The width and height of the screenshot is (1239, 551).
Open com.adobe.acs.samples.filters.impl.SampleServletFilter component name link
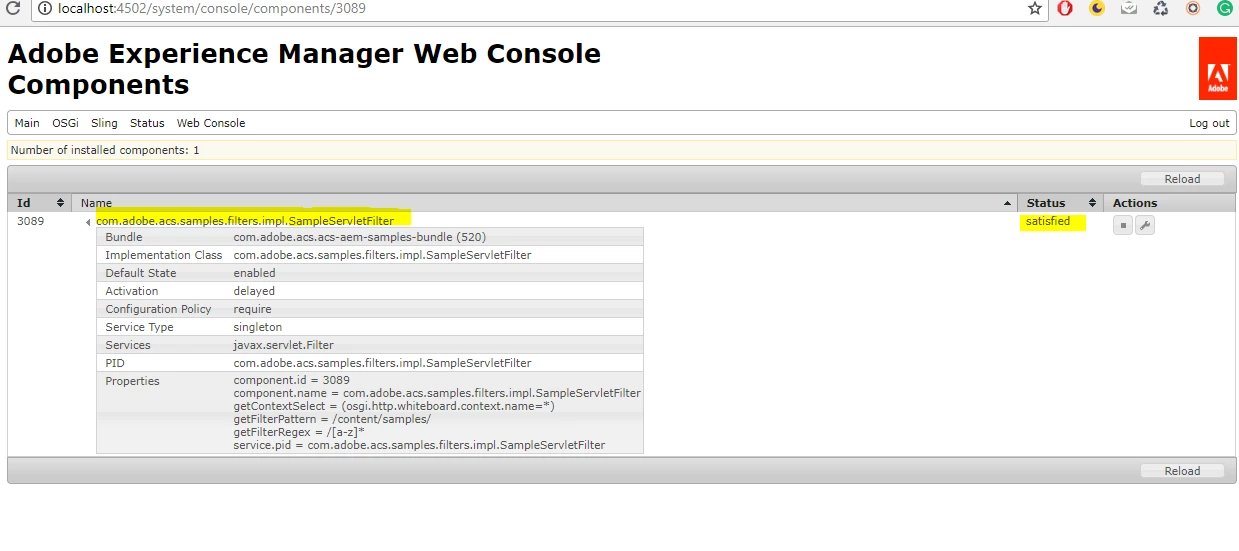pos(245,221)
